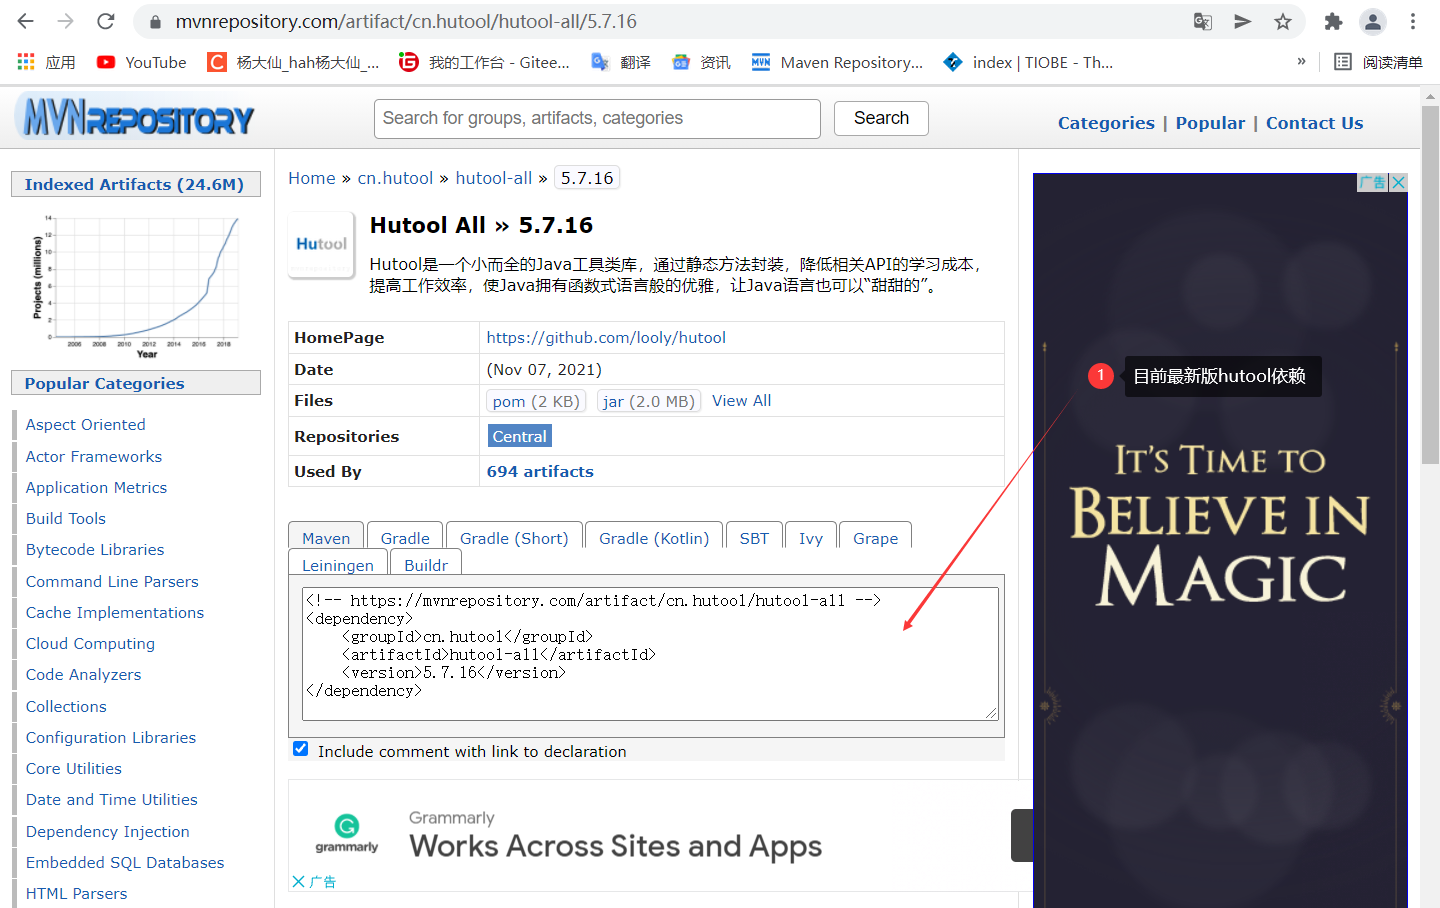Open the Gitee 我的工作台 bookmark
This screenshot has height=908, width=1440.
pos(484,62)
